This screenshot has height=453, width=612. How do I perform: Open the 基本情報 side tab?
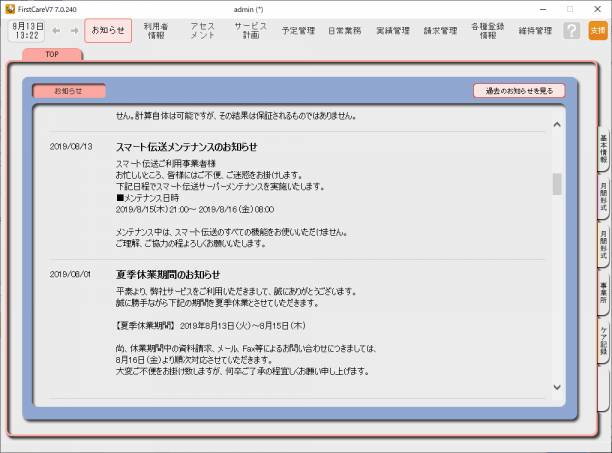coord(603,147)
